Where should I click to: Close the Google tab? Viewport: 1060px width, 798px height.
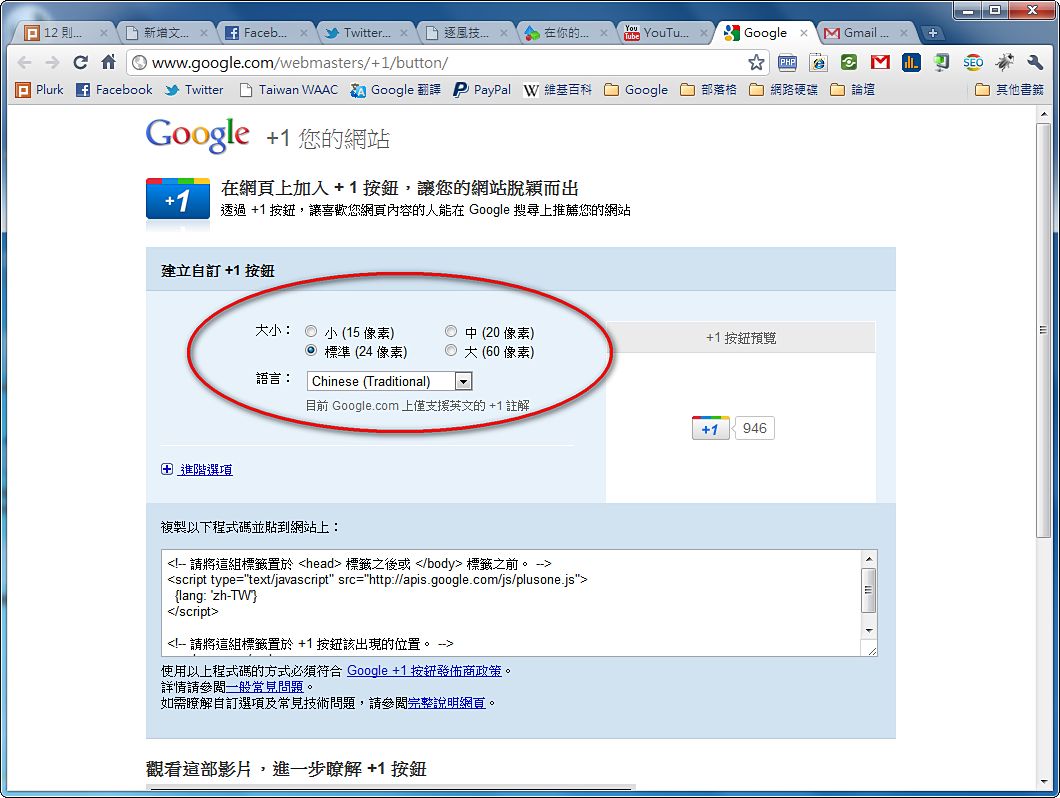pos(804,32)
